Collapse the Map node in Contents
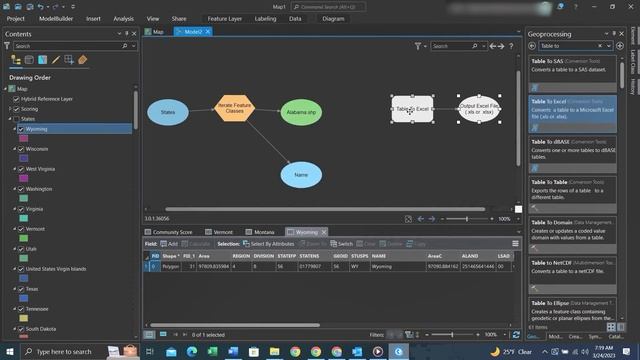The width and height of the screenshot is (640, 360). tap(5, 89)
